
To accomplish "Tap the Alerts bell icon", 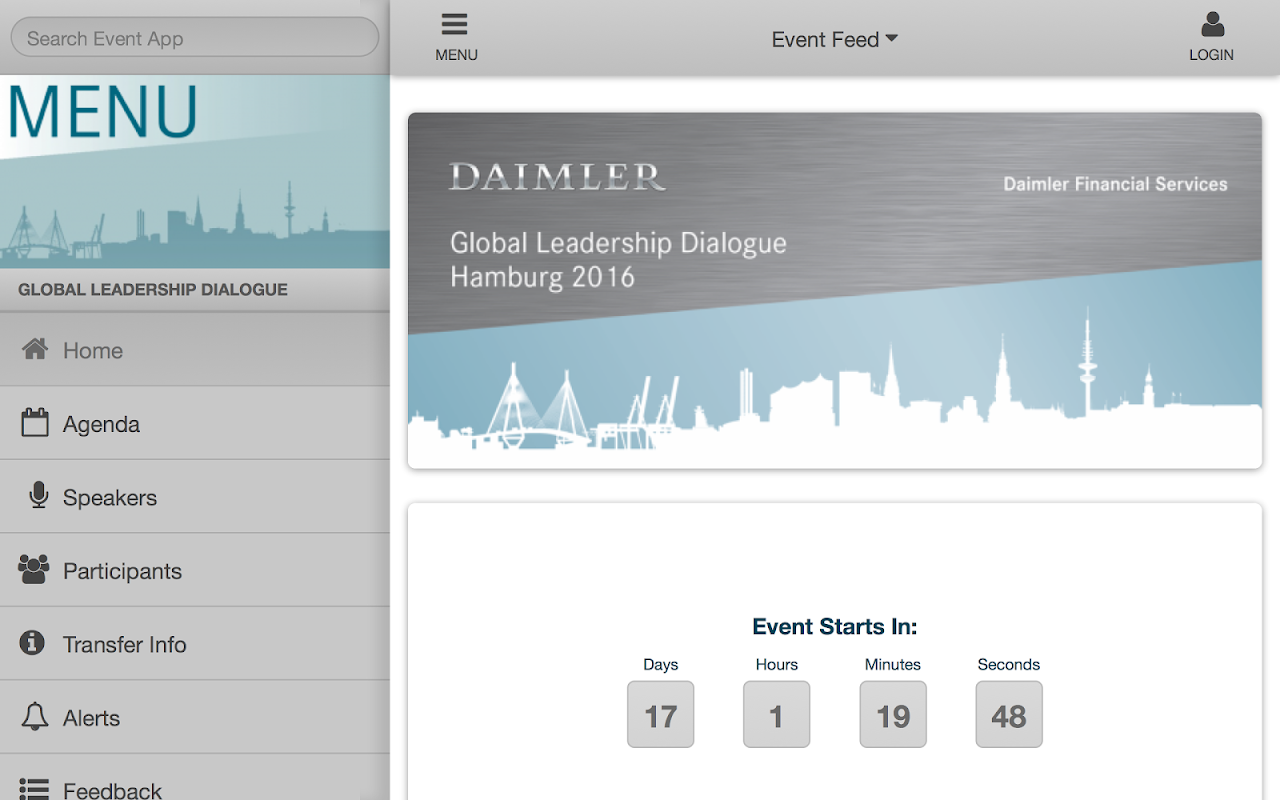I will click(35, 716).
